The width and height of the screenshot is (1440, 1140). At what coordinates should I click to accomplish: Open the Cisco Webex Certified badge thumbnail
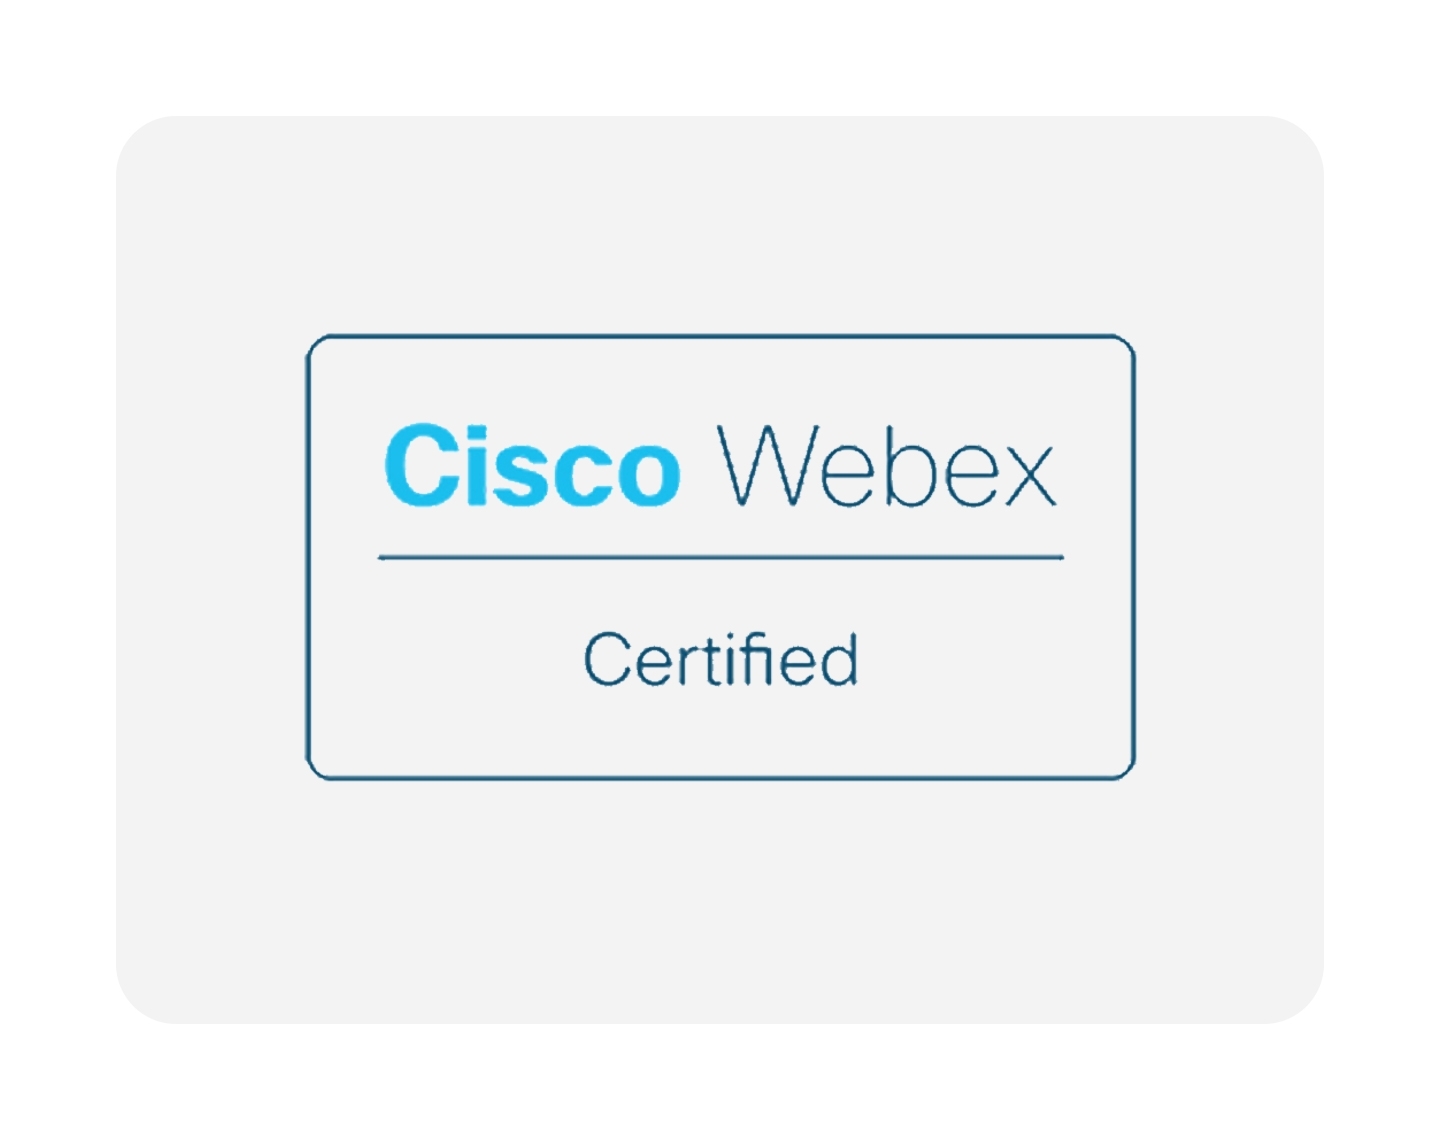tap(720, 557)
